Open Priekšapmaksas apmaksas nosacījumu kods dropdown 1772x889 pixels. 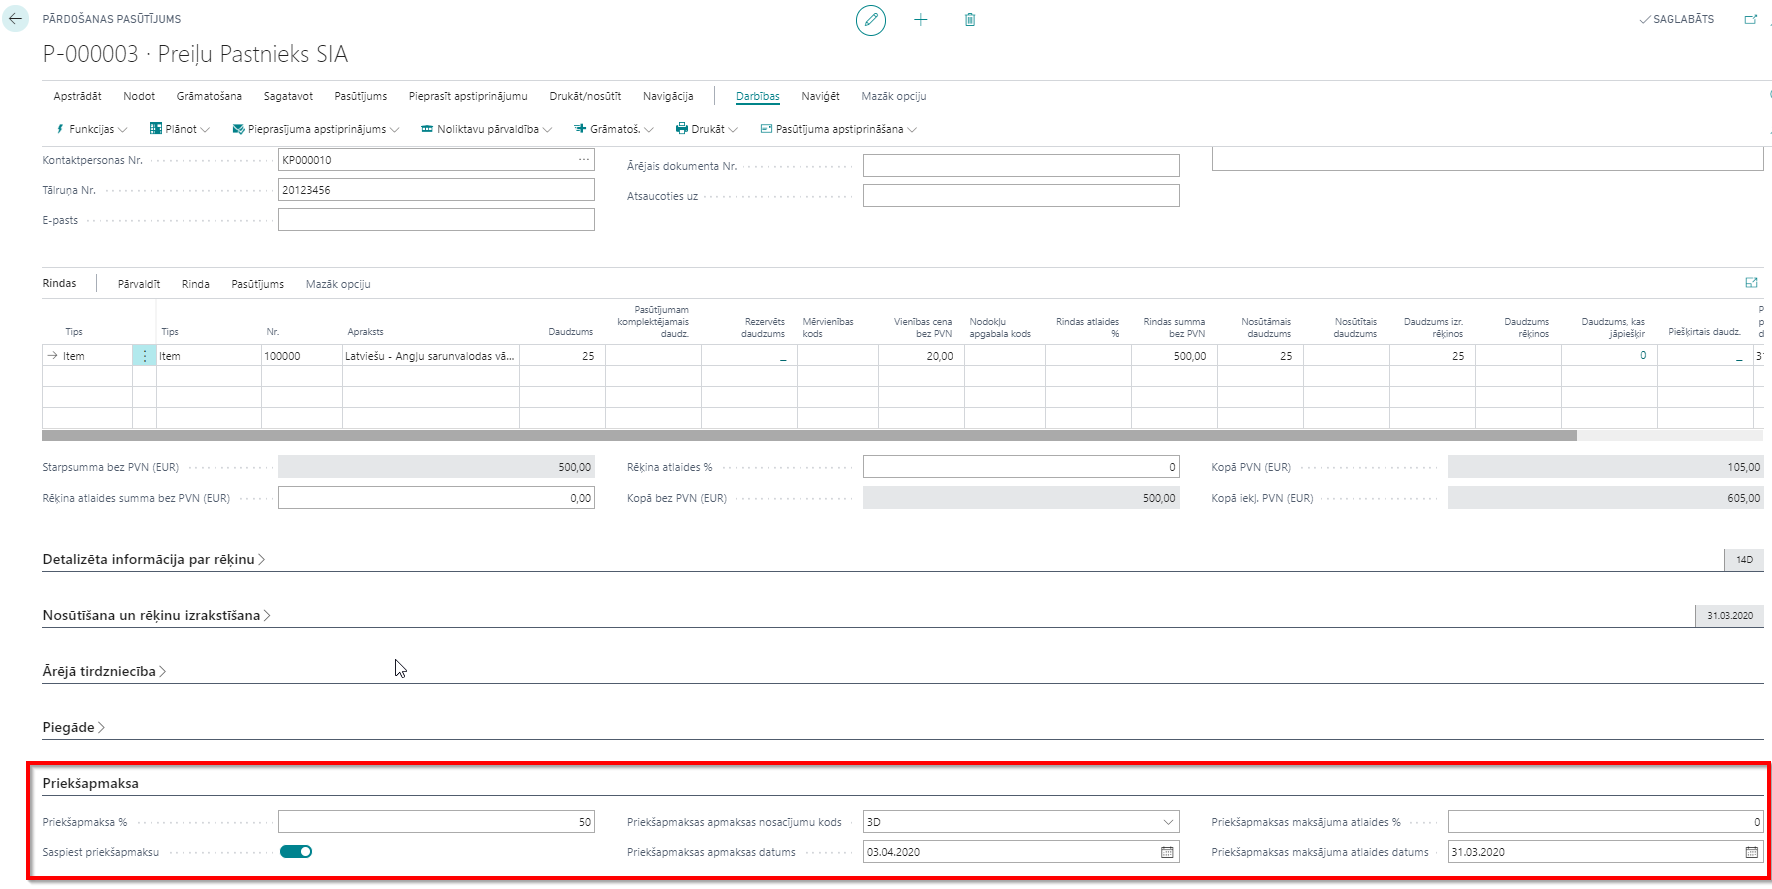click(1168, 822)
